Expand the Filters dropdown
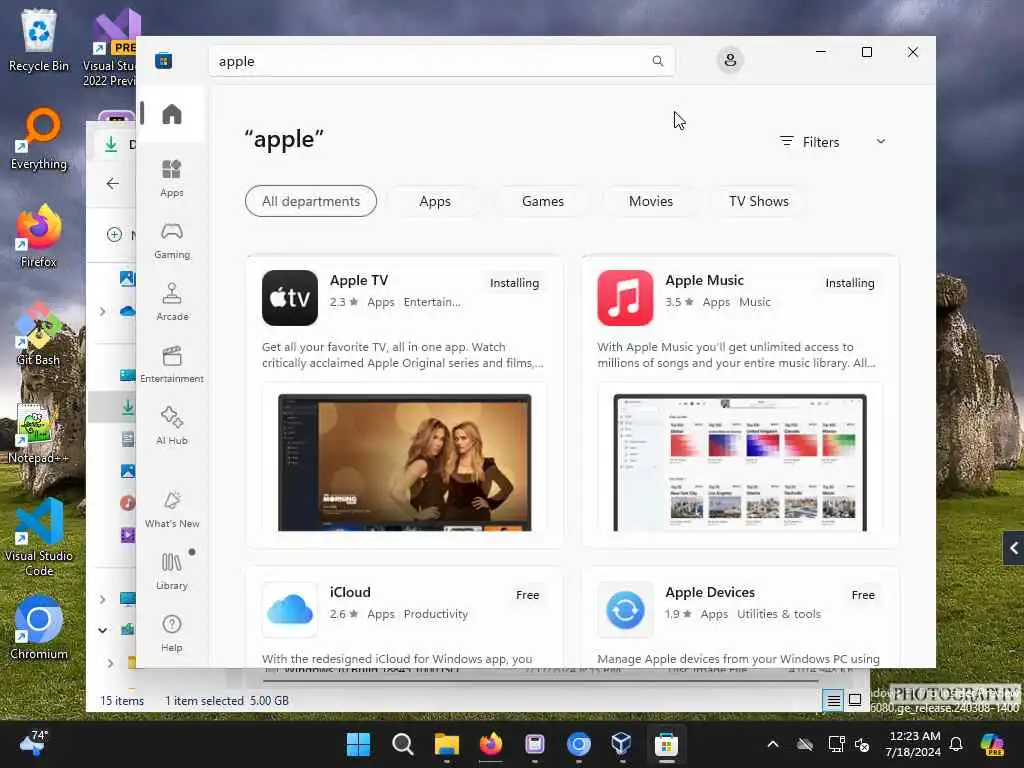 pyautogui.click(x=833, y=142)
